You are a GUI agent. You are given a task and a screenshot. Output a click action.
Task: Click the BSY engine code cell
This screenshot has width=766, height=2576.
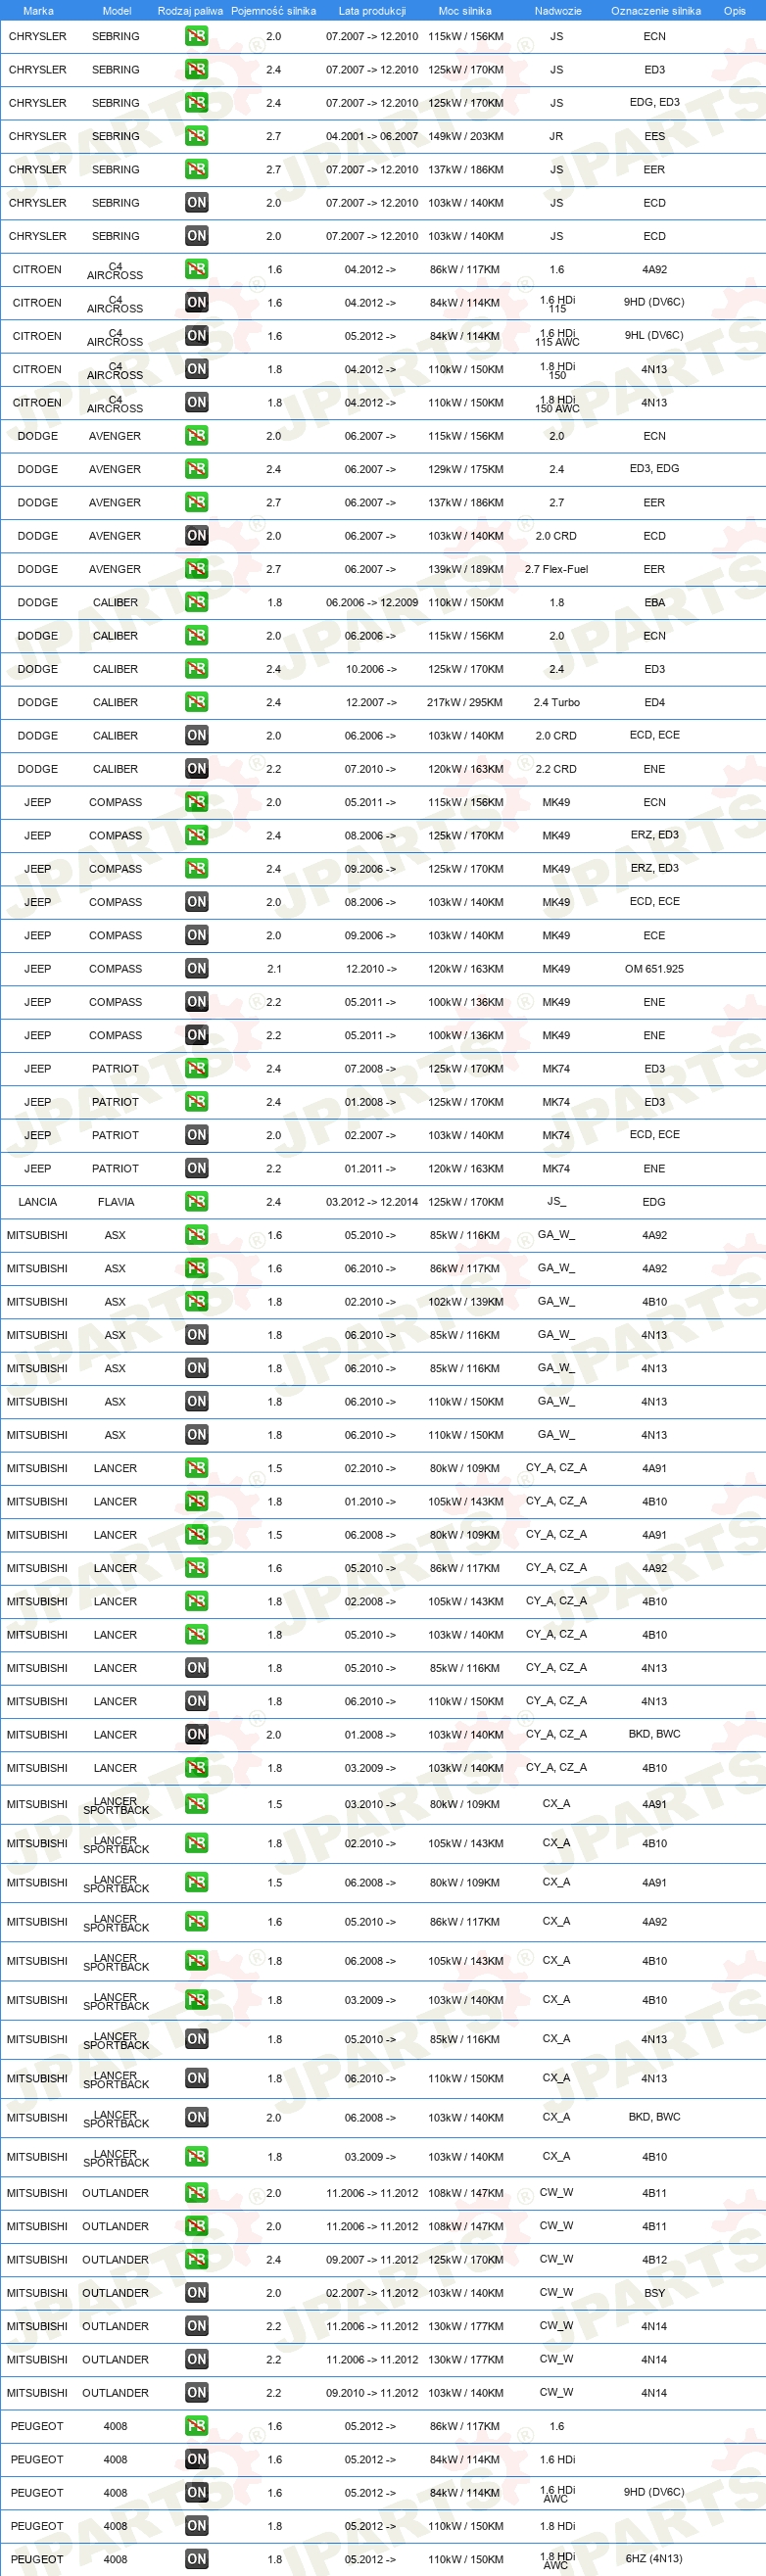click(654, 2293)
